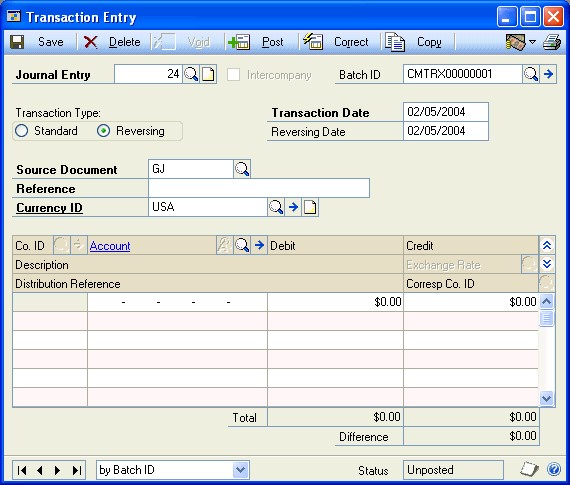
Task: Open Account lookup magnifier in grid header
Action: [242, 245]
